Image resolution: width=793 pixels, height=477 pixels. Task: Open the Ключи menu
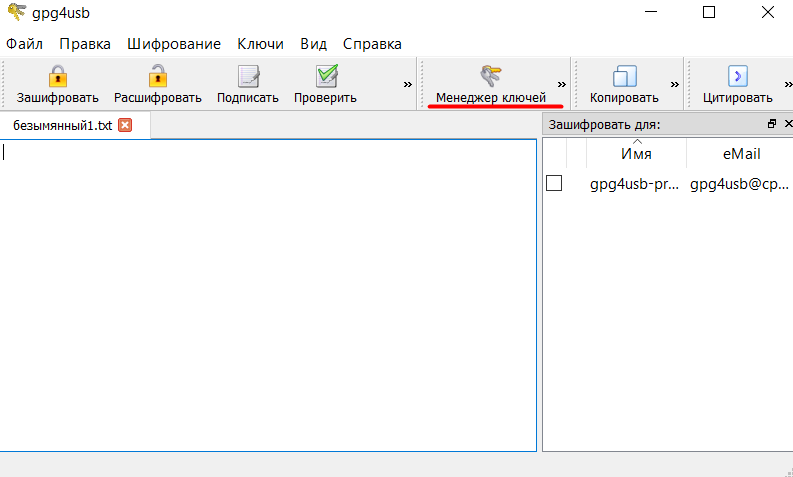click(260, 44)
